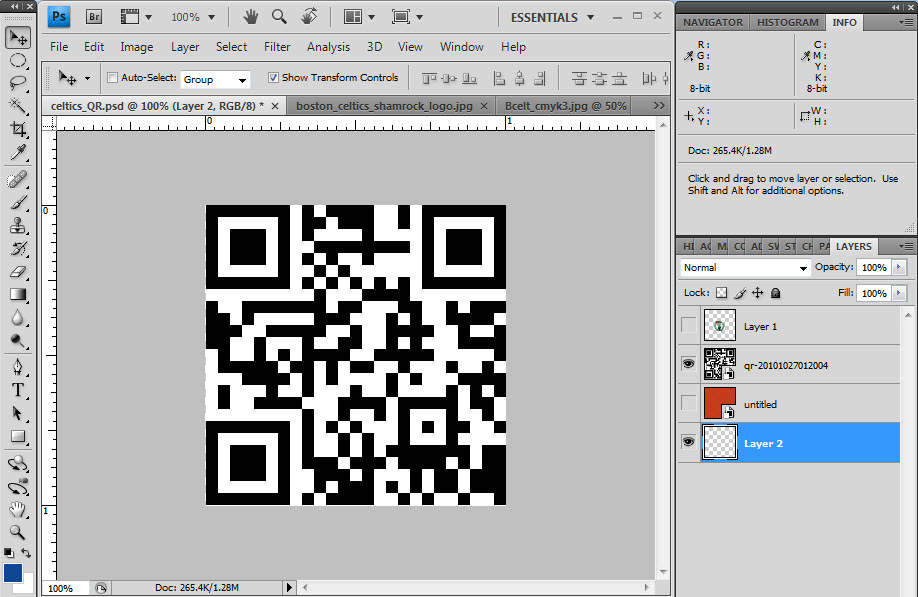Open the Opacity slider arrow
The width and height of the screenshot is (918, 597).
pos(899,267)
